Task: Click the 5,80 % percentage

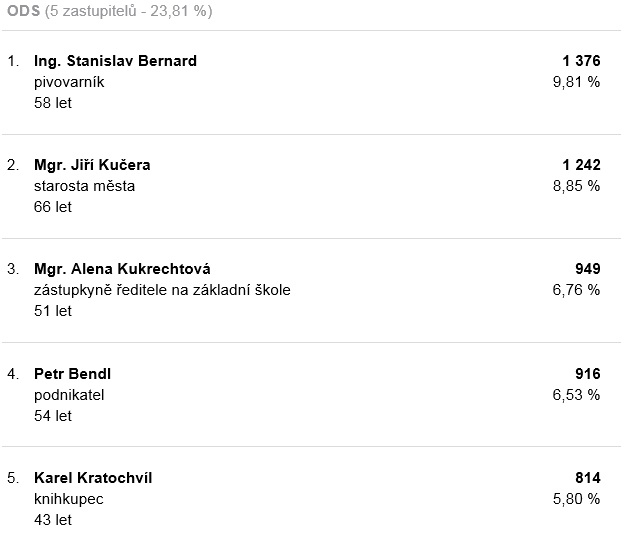Action: [x=576, y=499]
